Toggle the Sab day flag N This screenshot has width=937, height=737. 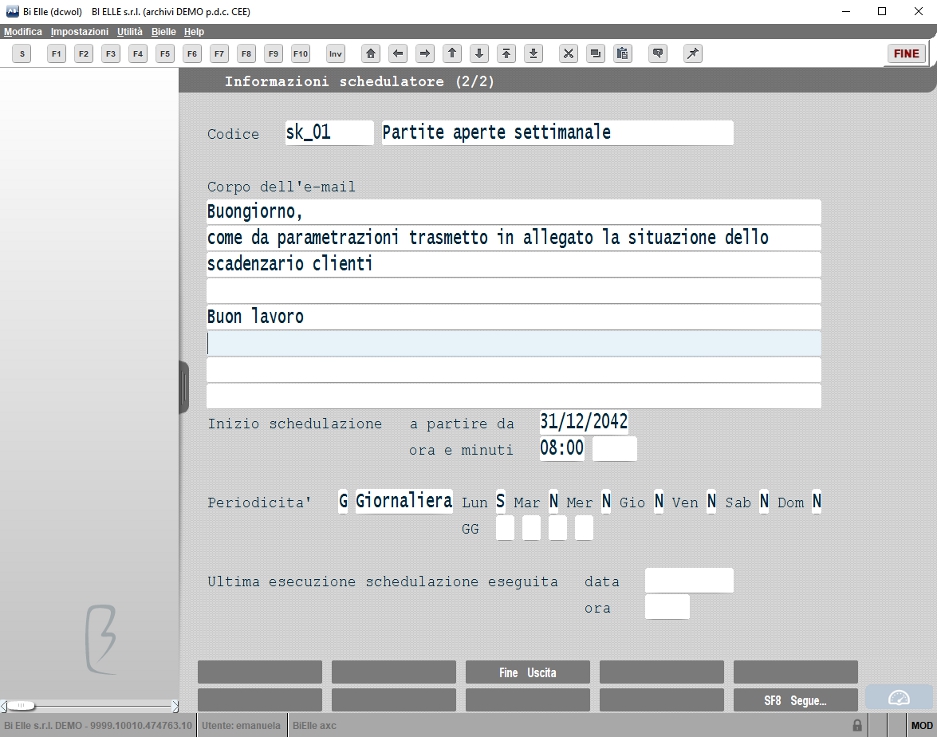[x=764, y=501]
